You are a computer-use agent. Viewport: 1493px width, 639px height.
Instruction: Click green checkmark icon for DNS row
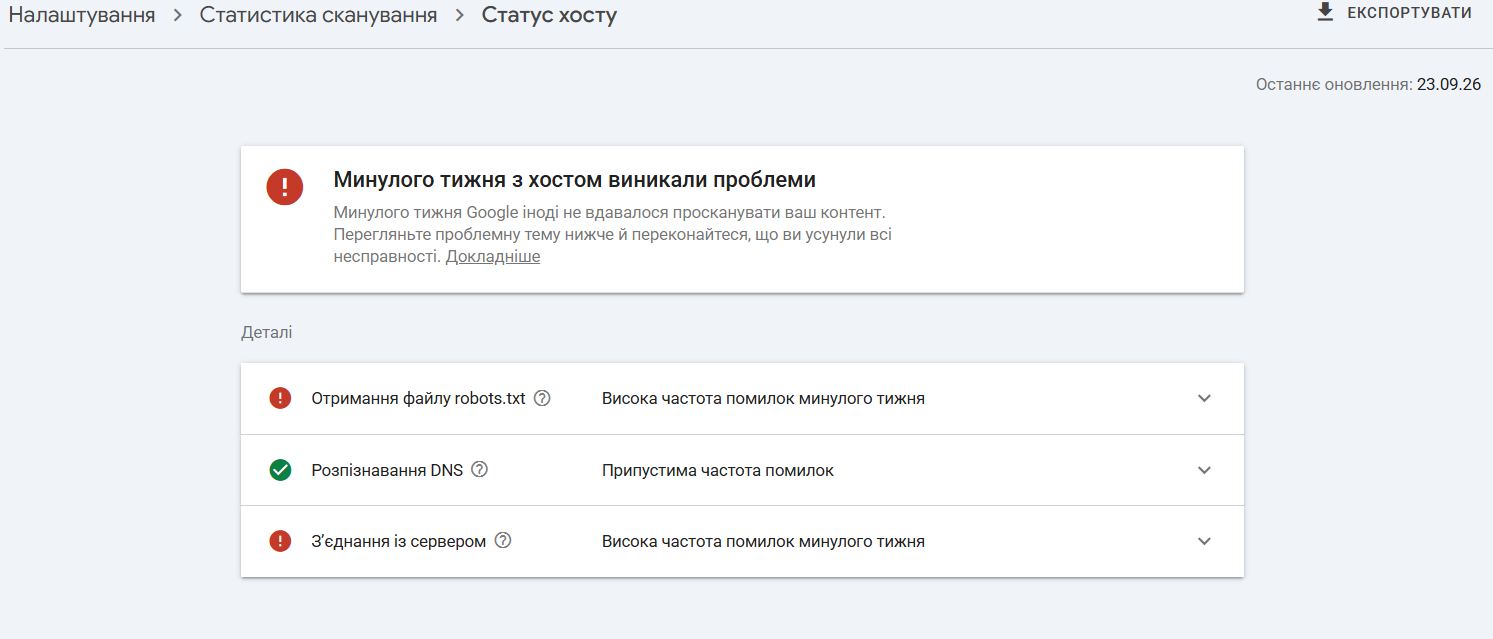coord(280,469)
